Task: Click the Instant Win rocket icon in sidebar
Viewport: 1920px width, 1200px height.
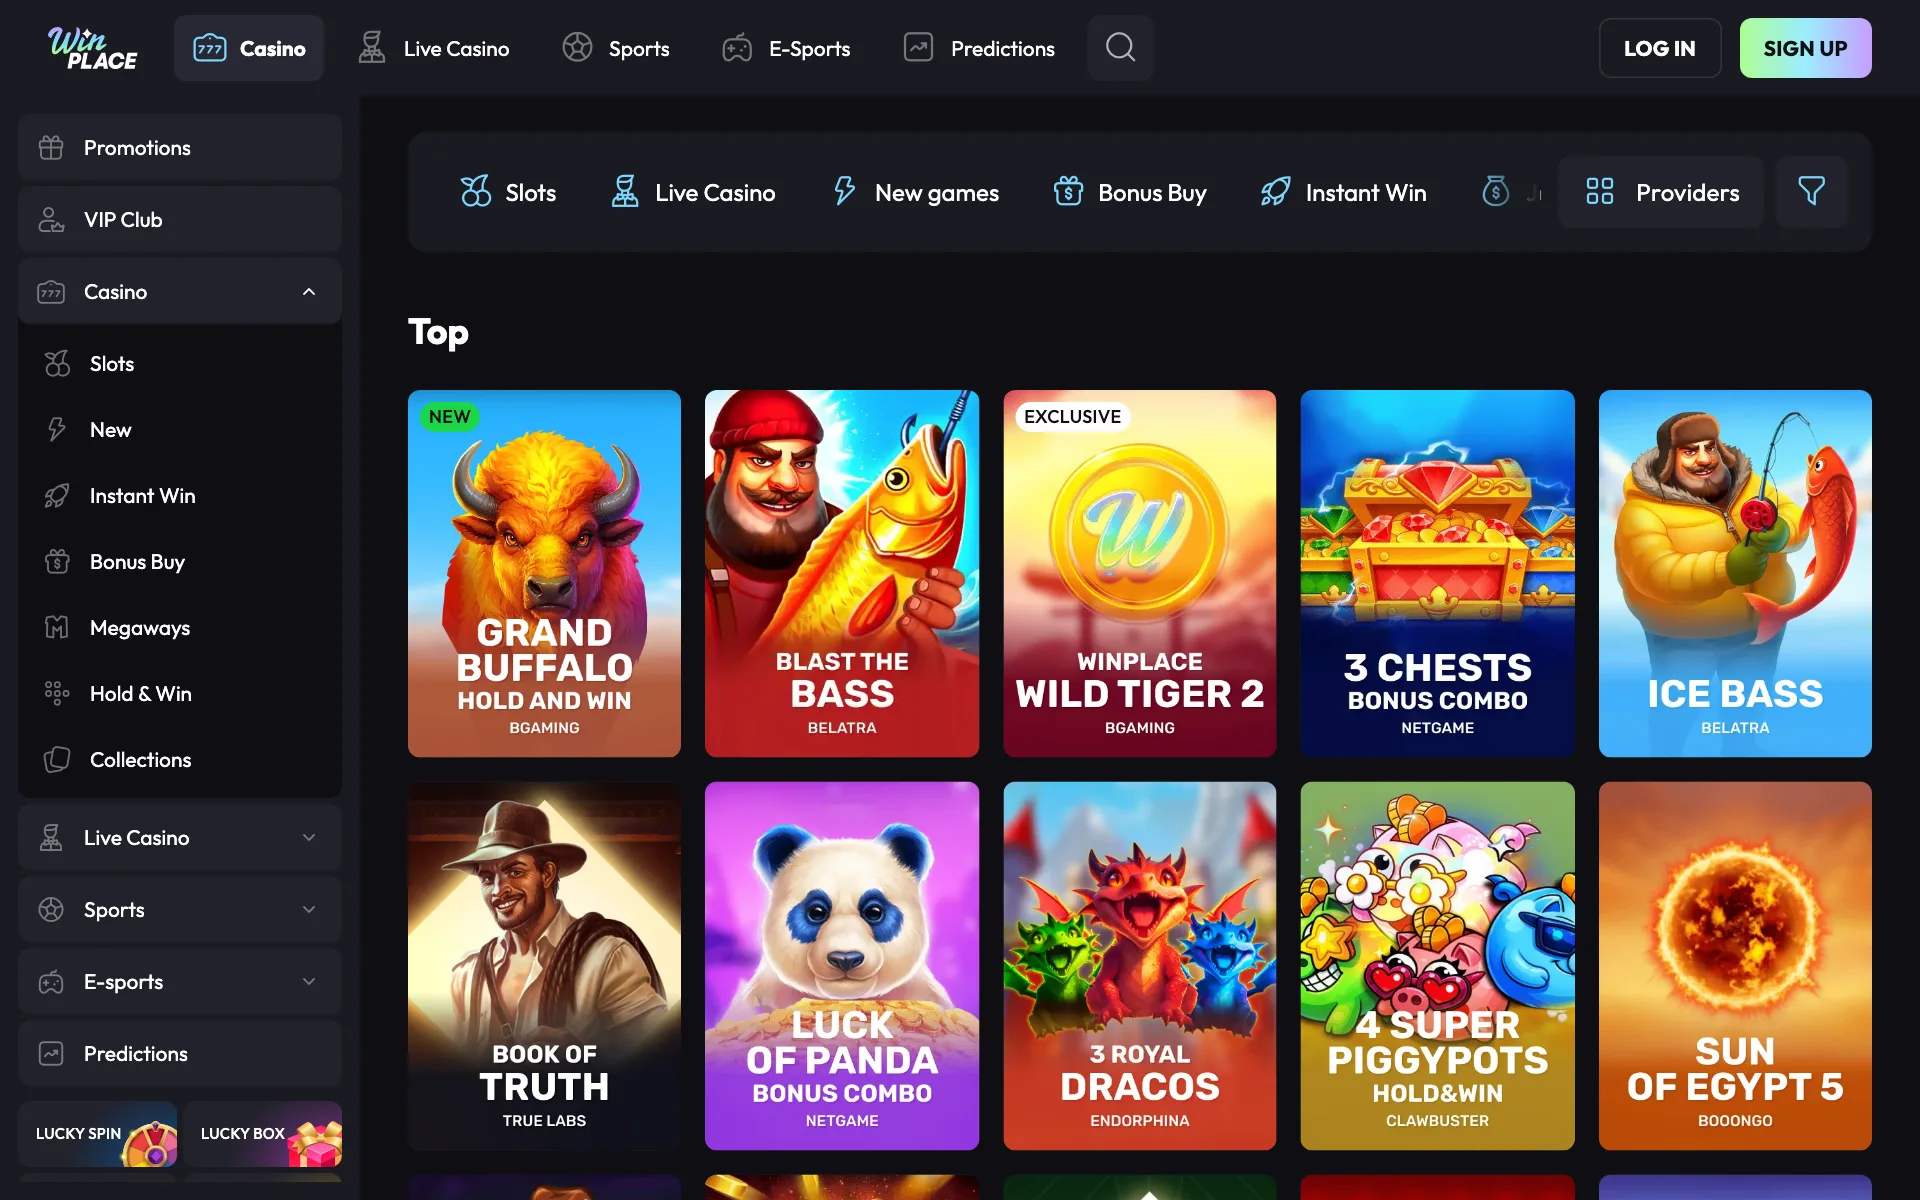Action: coord(57,496)
